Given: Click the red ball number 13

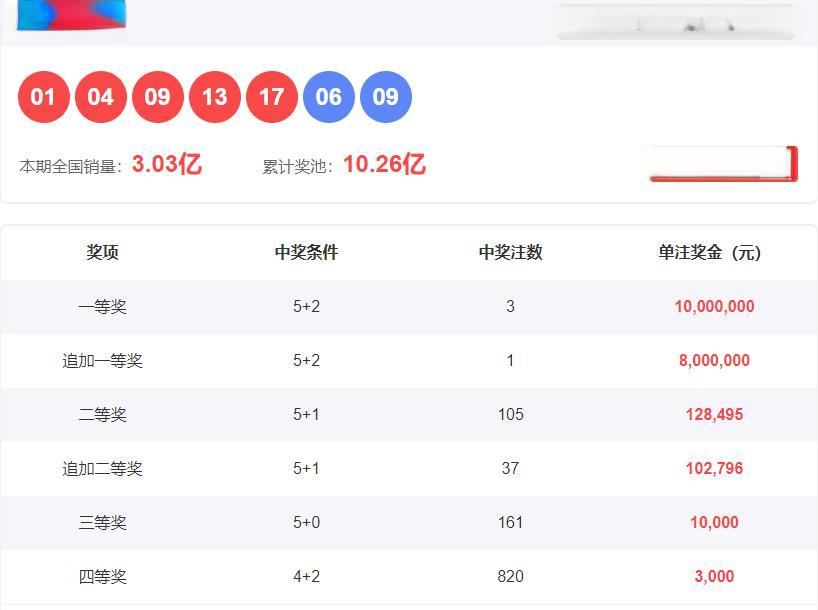Looking at the screenshot, I should [214, 97].
